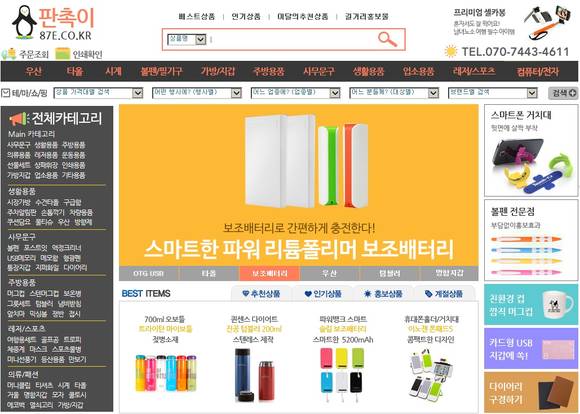
Task: Switch to the 계절상품 tab
Action: (x=444, y=294)
